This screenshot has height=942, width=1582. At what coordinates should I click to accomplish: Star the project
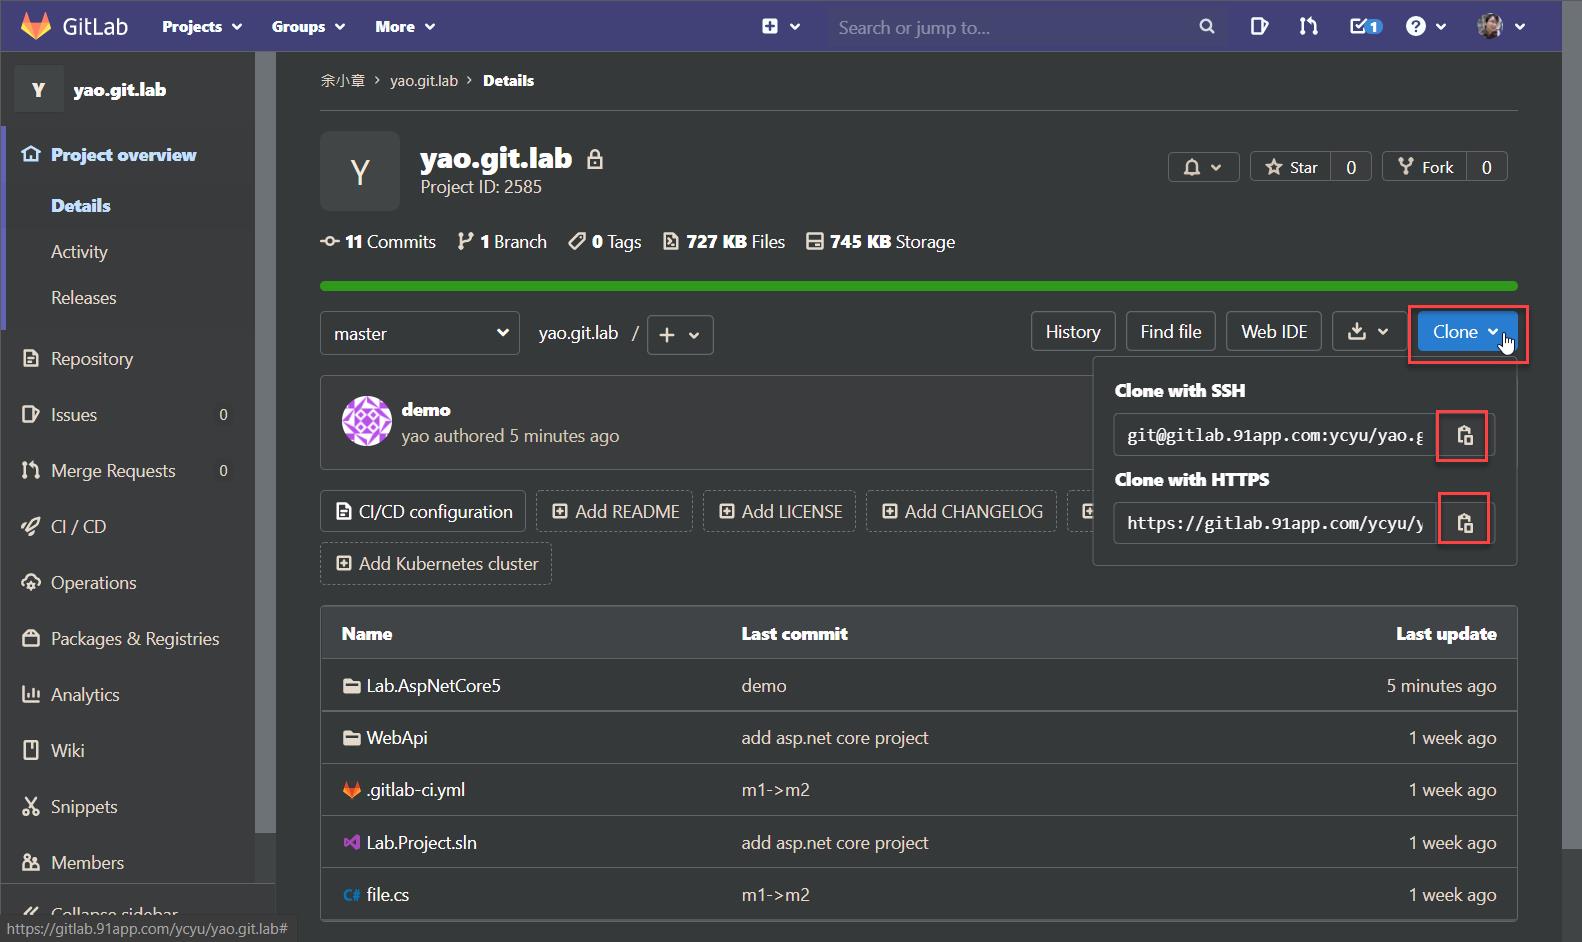(1291, 167)
